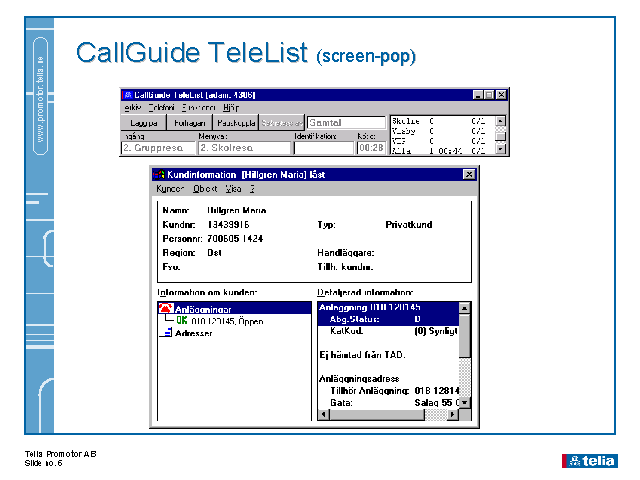The height and width of the screenshot is (480, 640).
Task: Select the Tillhör Anläggning detail row
Action: pyautogui.click(x=388, y=391)
